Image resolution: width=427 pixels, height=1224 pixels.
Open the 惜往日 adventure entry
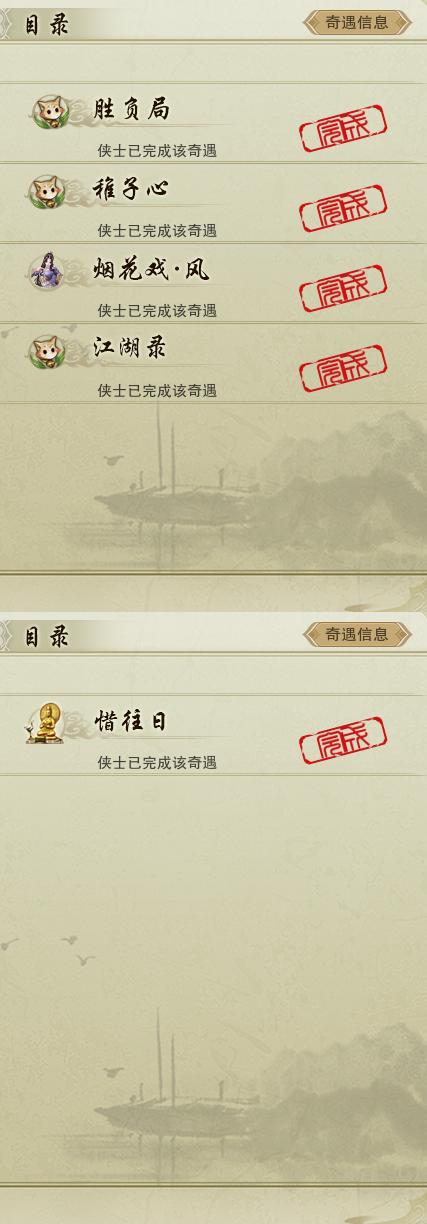coord(131,721)
